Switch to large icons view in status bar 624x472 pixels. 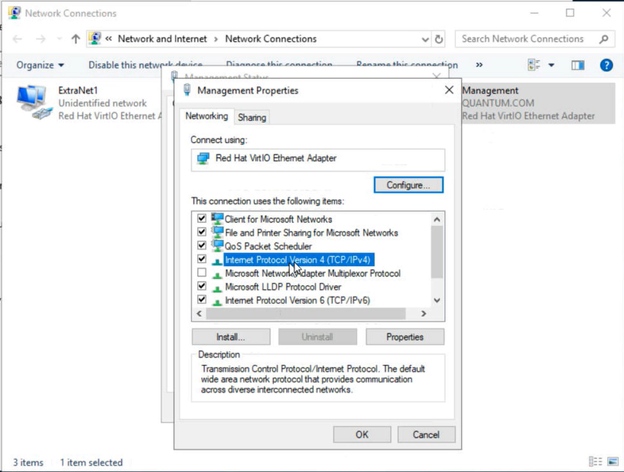pos(612,462)
